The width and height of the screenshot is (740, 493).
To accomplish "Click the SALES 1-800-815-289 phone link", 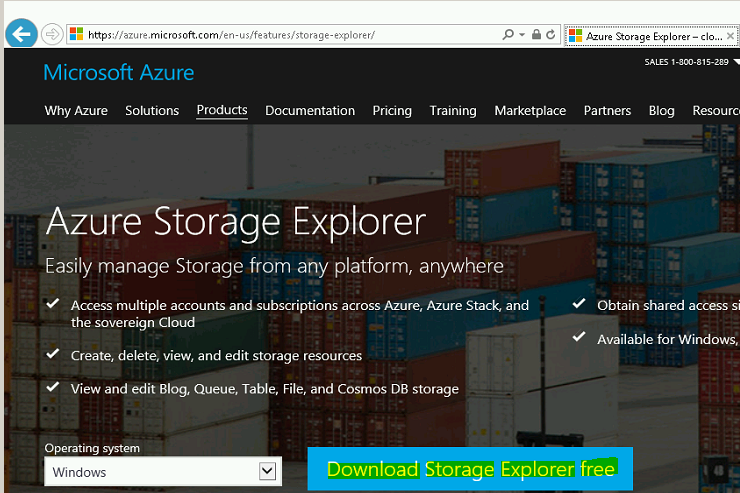I will tap(686, 62).
